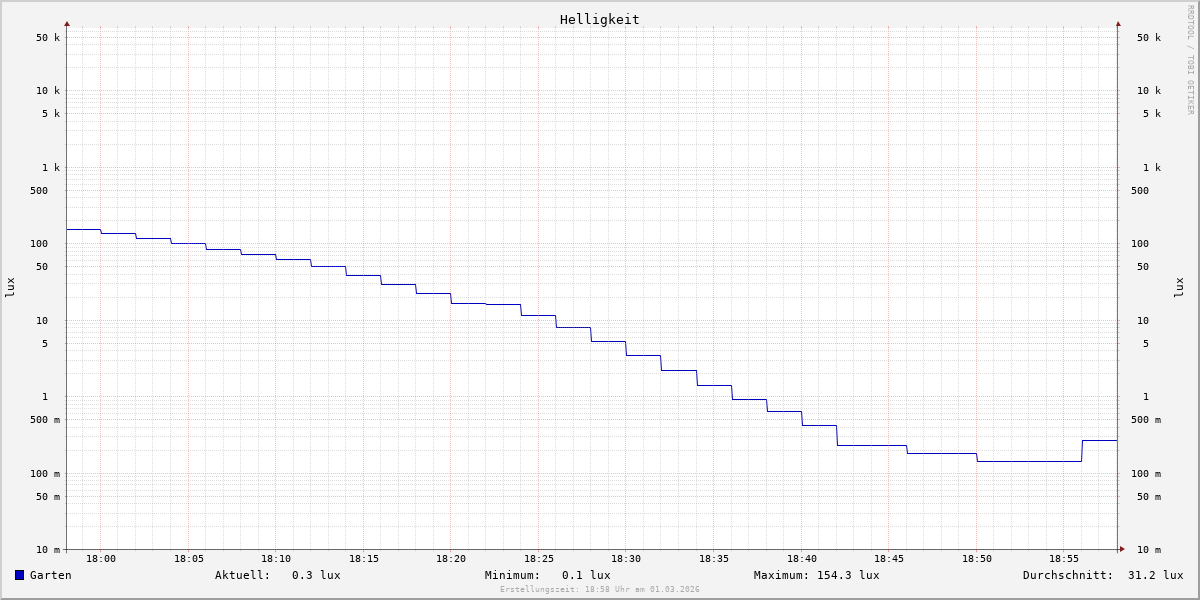The height and width of the screenshot is (600, 1200).
Task: Click the Helligkeit chart title
Action: pyautogui.click(x=599, y=19)
